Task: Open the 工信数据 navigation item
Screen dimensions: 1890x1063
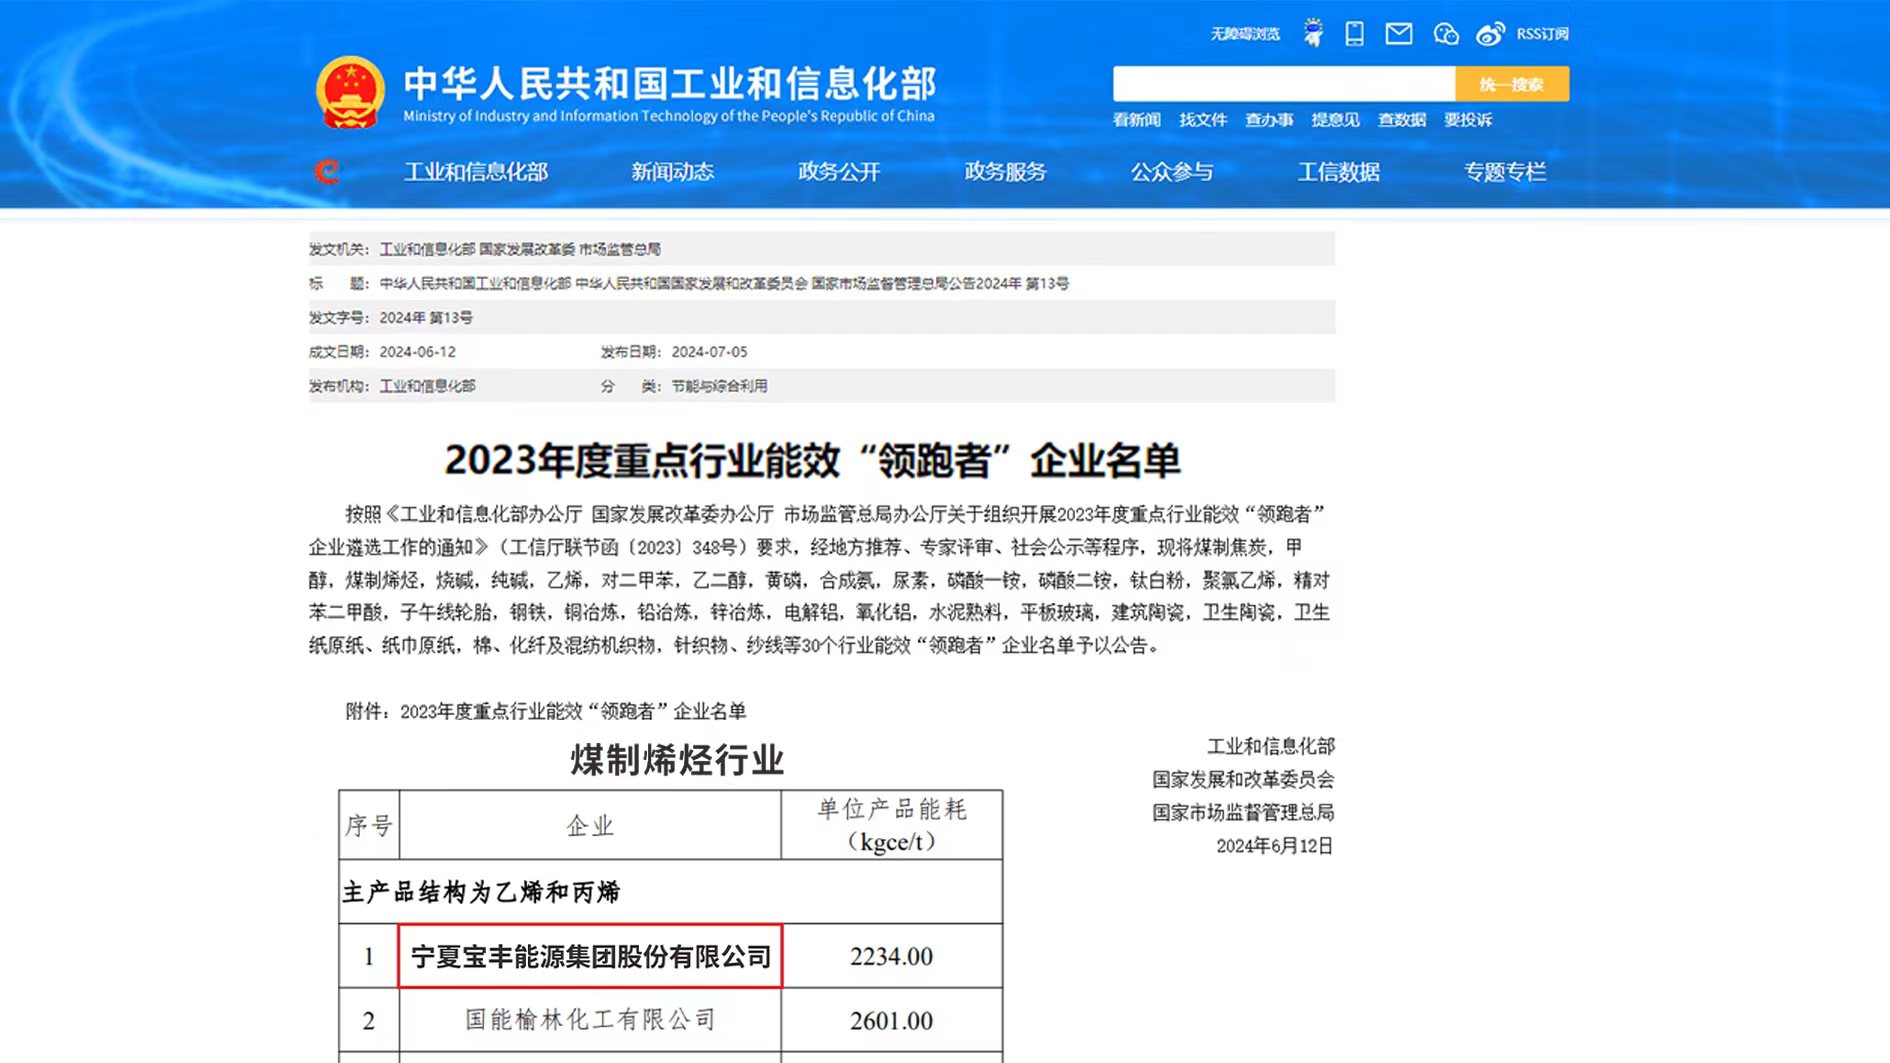Action: tap(1338, 172)
